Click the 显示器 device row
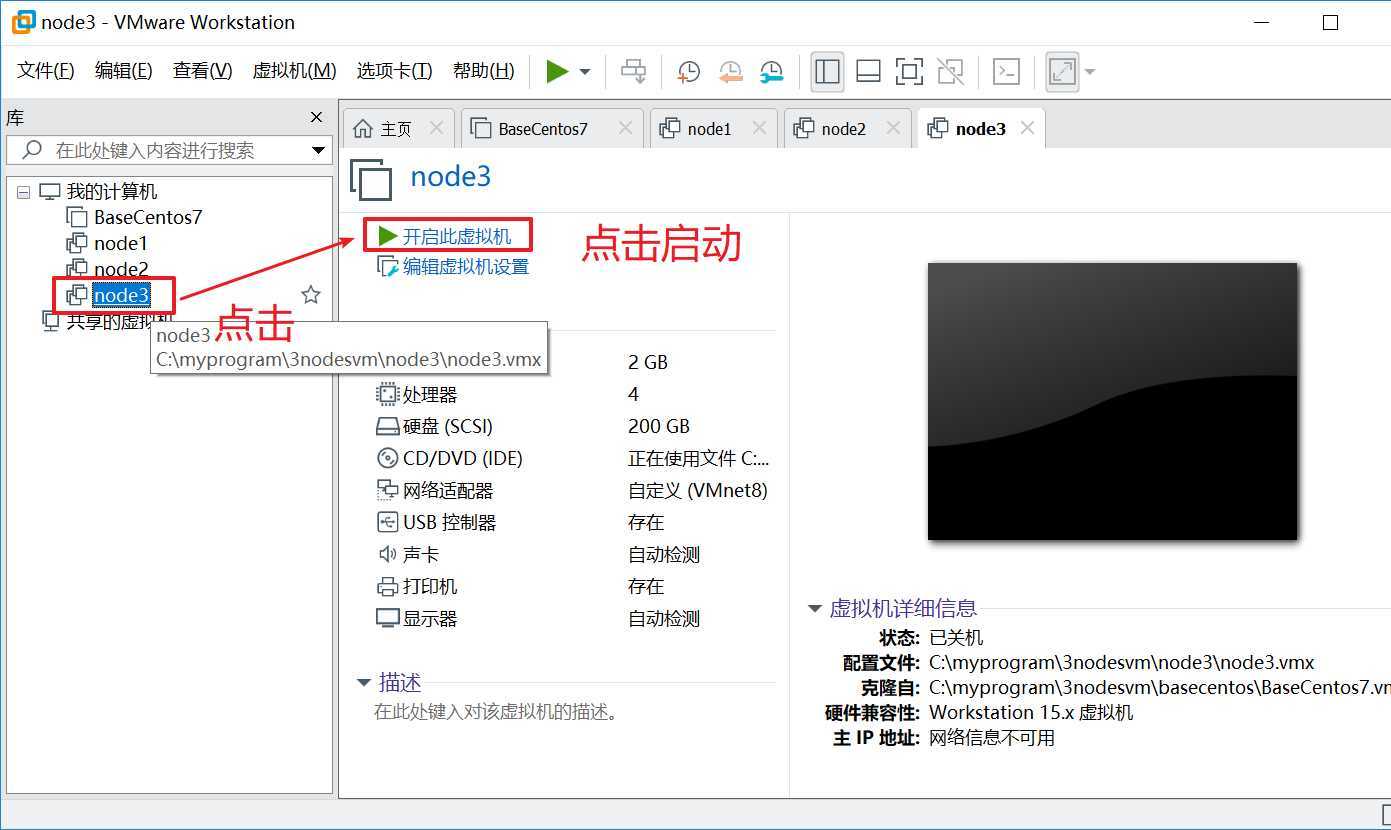This screenshot has width=1391, height=830. click(571, 618)
